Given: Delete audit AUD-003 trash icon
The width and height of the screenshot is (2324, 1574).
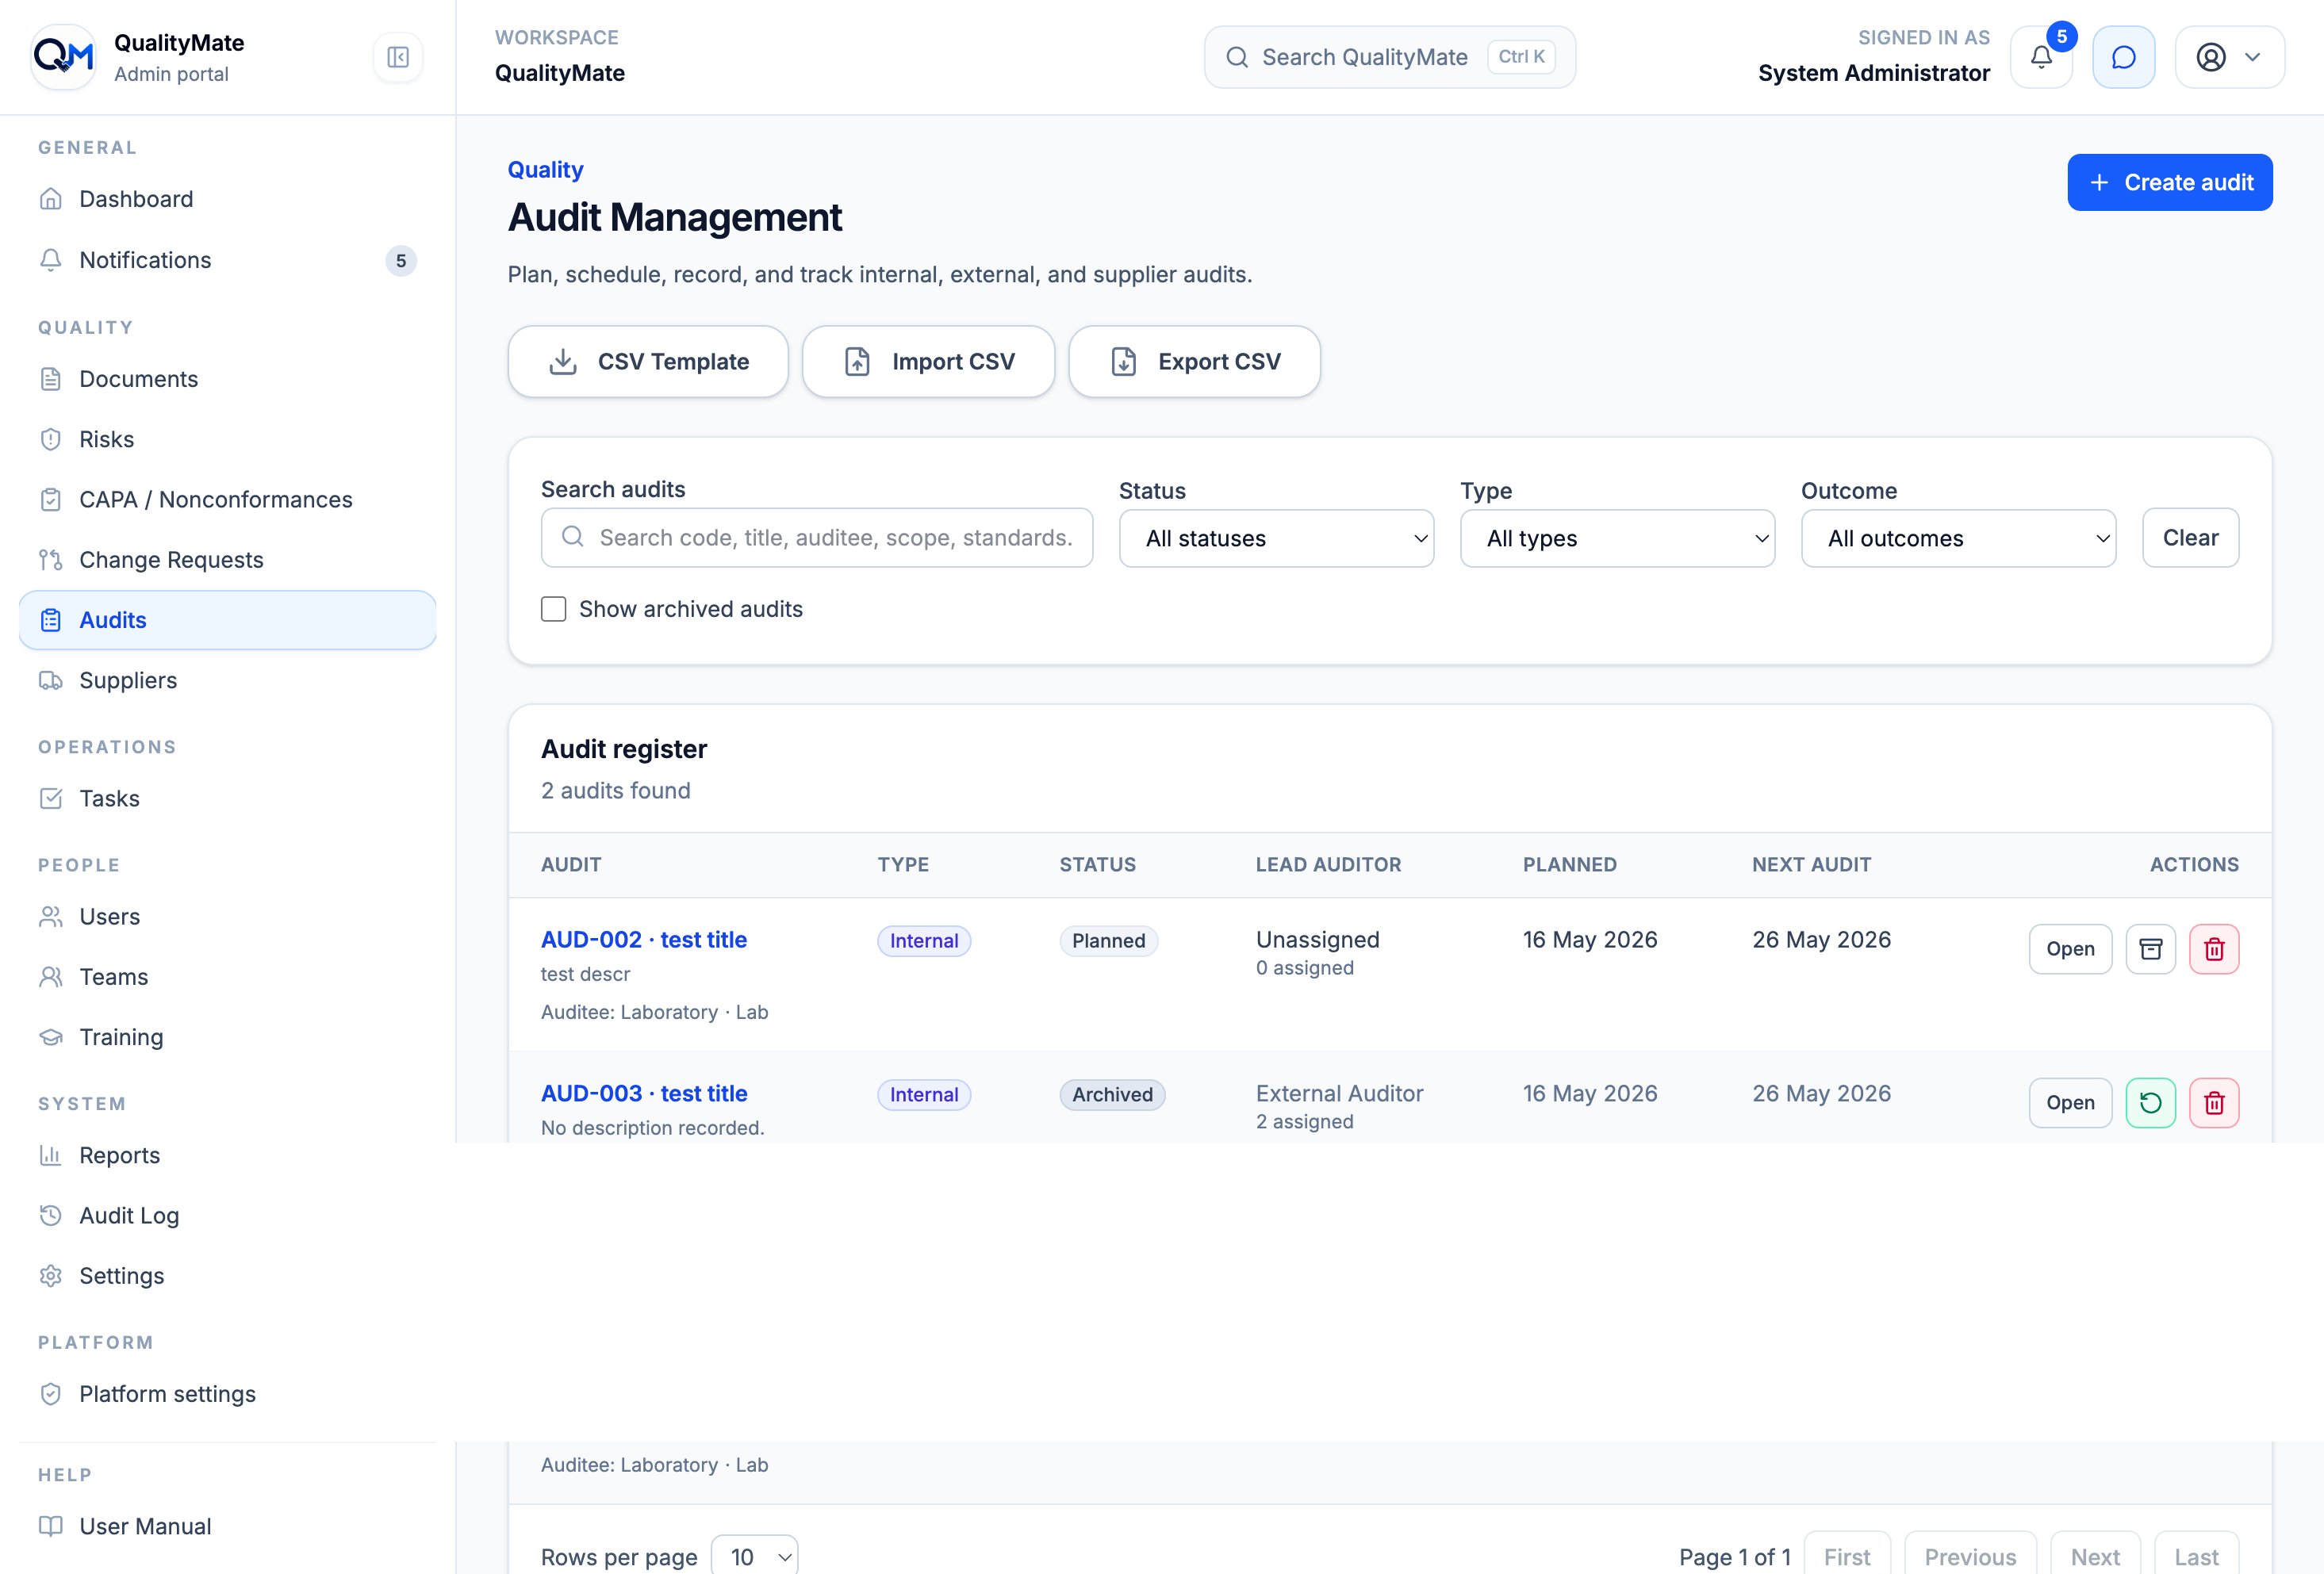Looking at the screenshot, I should tap(2214, 1103).
